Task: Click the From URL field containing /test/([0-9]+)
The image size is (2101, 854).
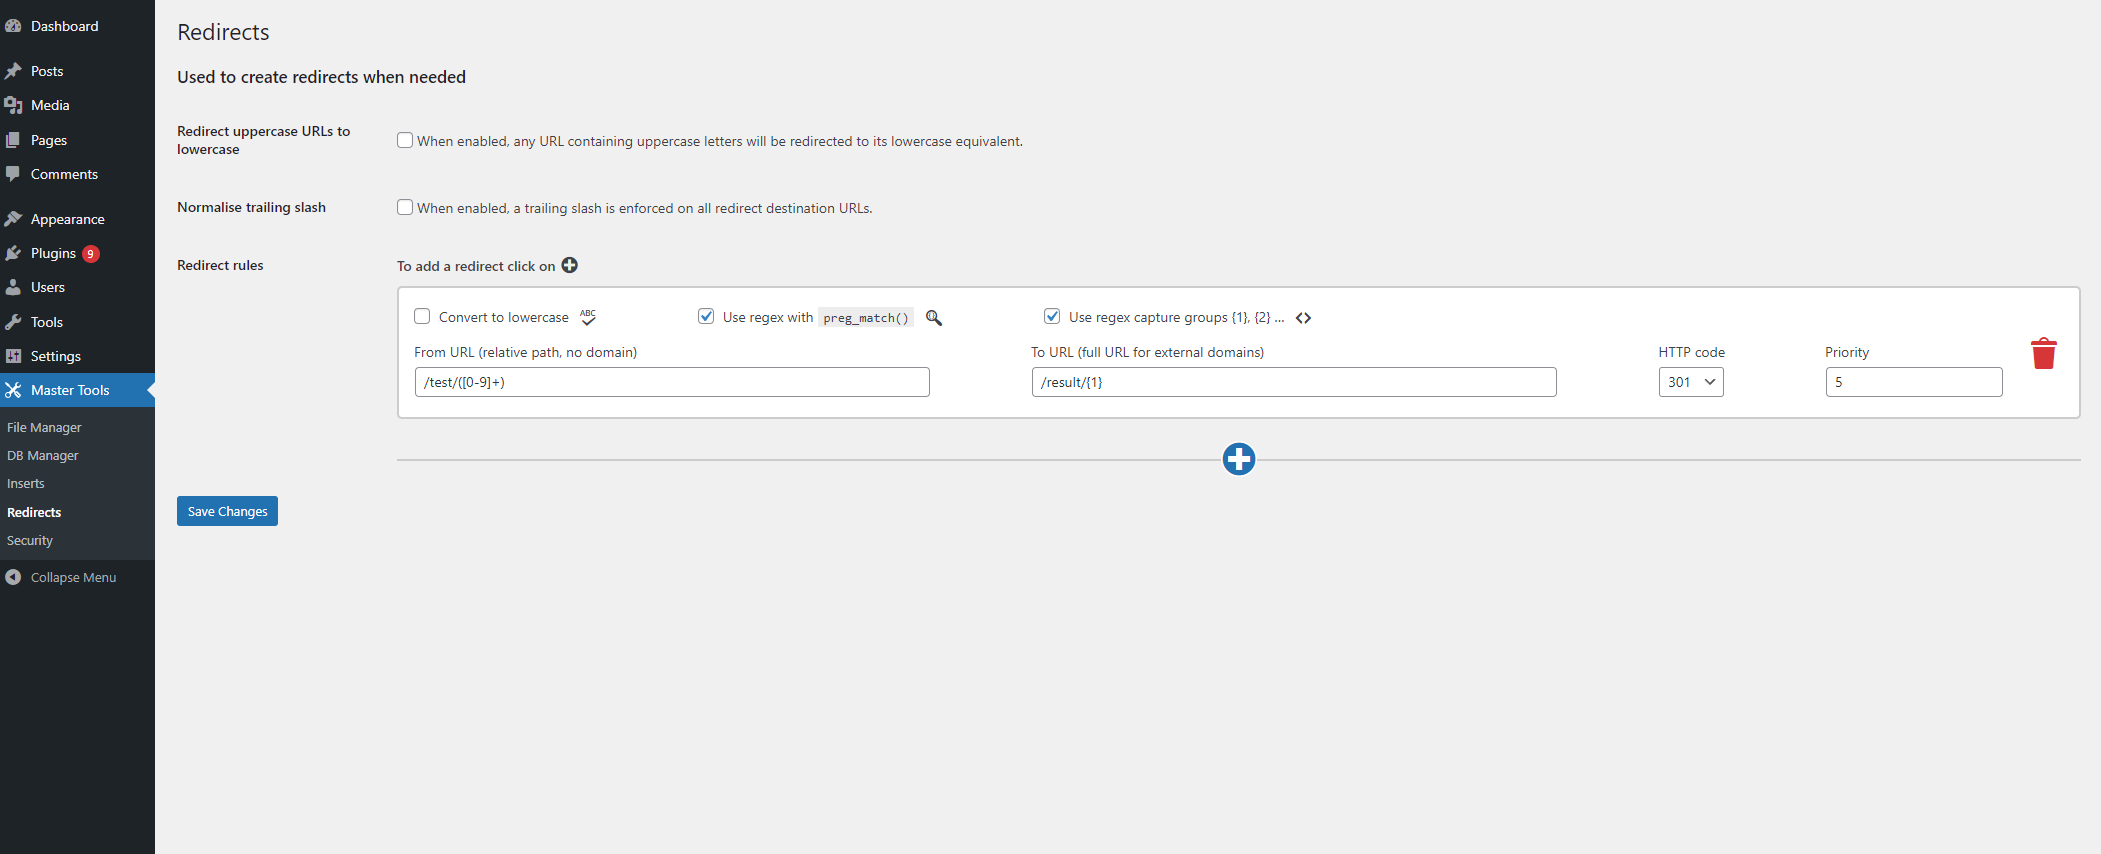Action: (672, 382)
